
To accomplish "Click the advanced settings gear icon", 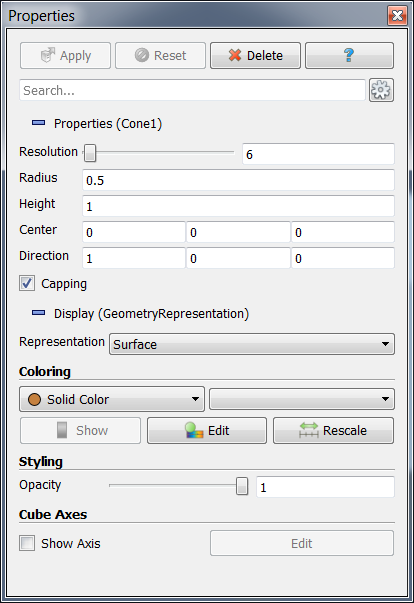I will (x=381, y=90).
